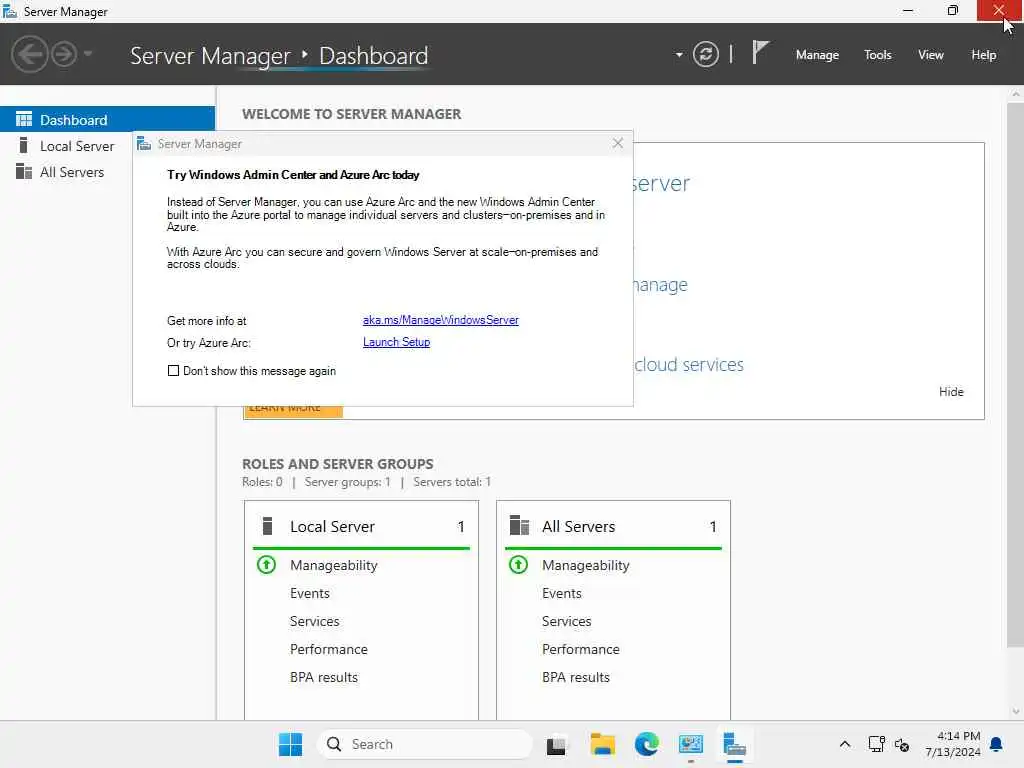Open the View menu

point(930,55)
